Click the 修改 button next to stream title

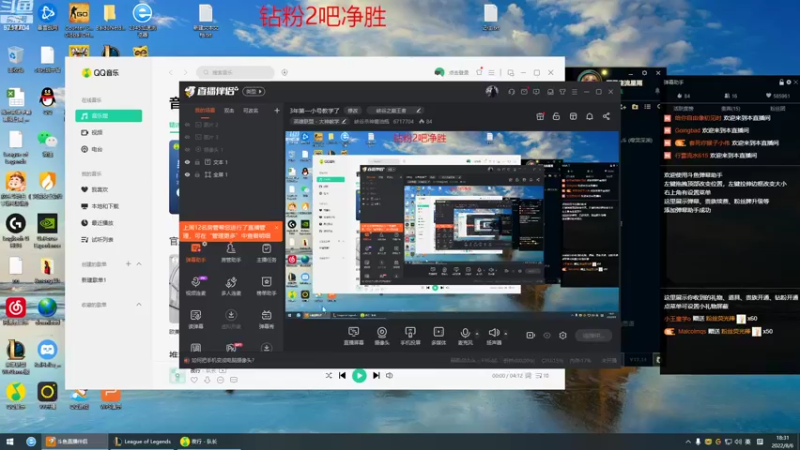point(353,110)
